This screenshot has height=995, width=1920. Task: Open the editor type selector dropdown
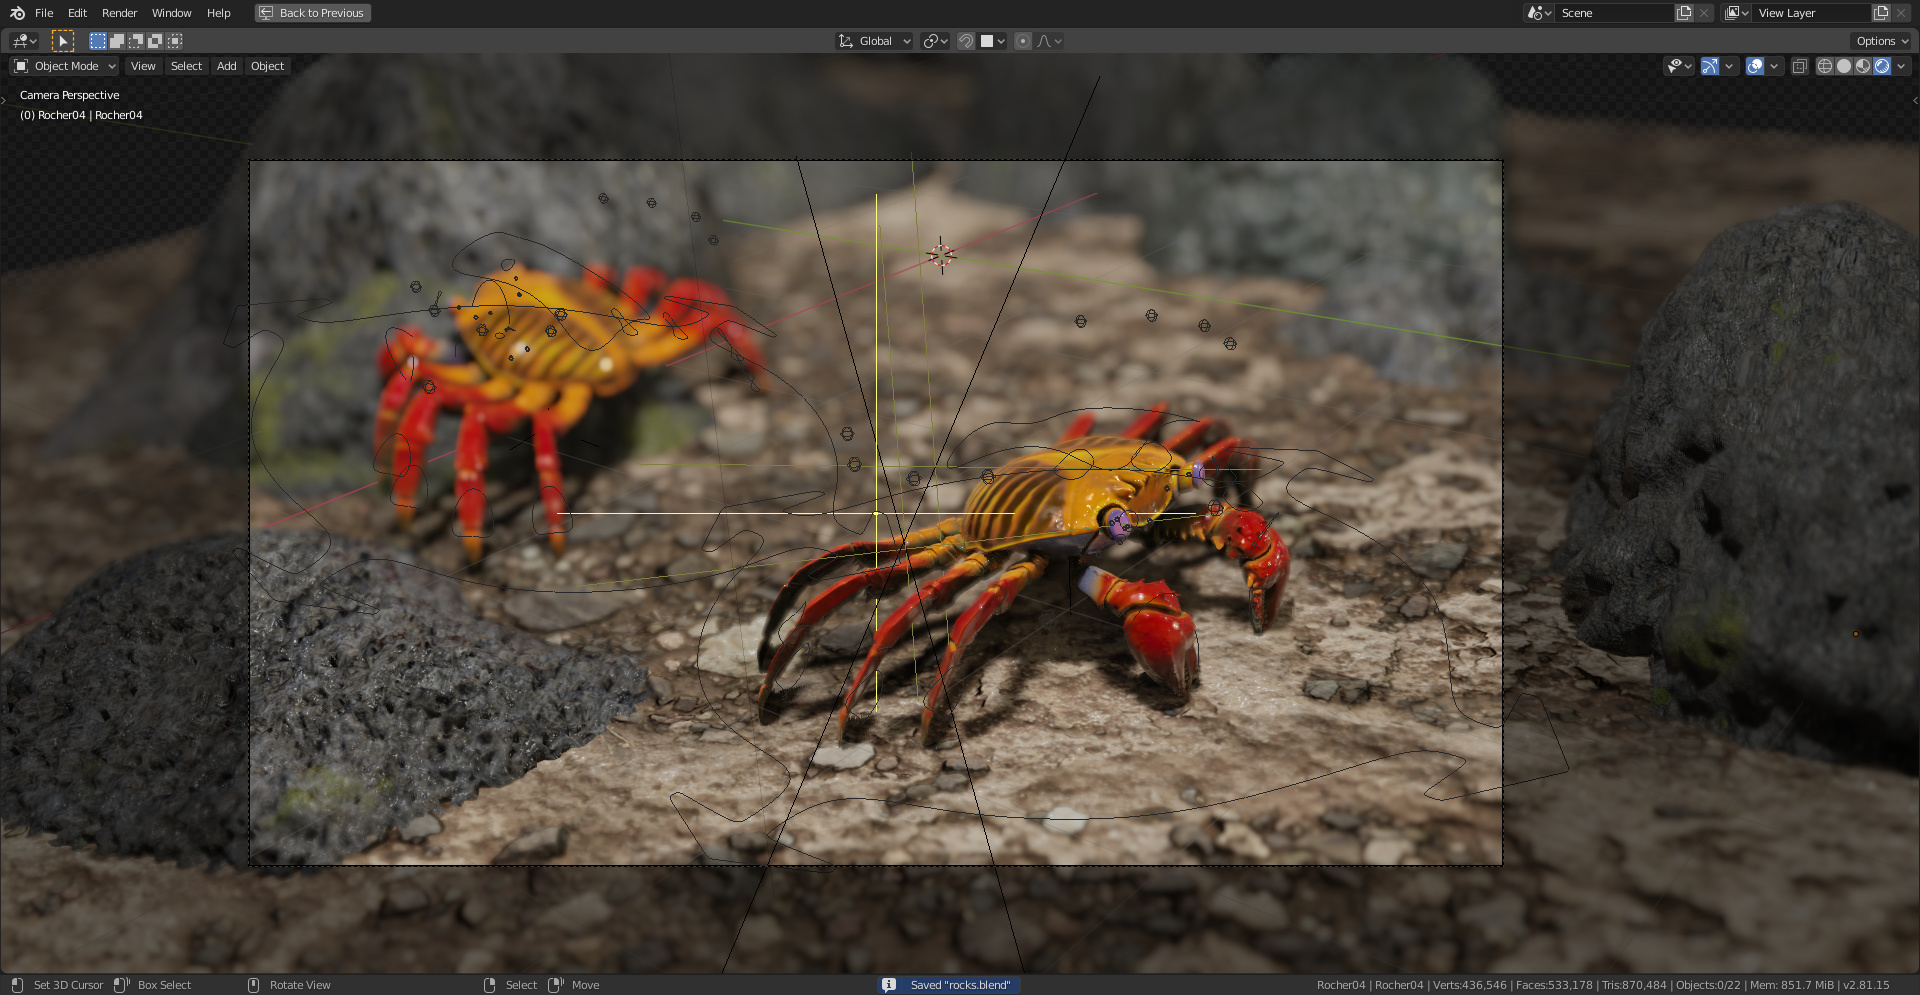coord(25,41)
